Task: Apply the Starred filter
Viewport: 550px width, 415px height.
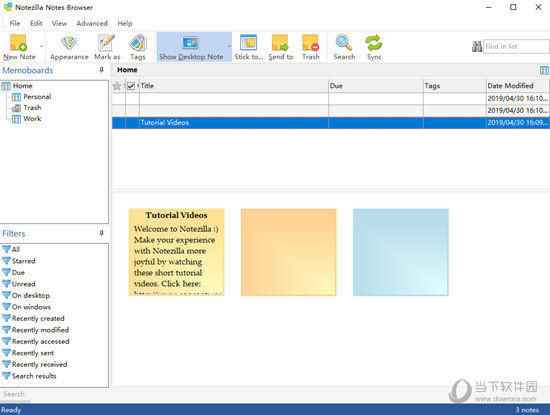Action: [x=24, y=261]
